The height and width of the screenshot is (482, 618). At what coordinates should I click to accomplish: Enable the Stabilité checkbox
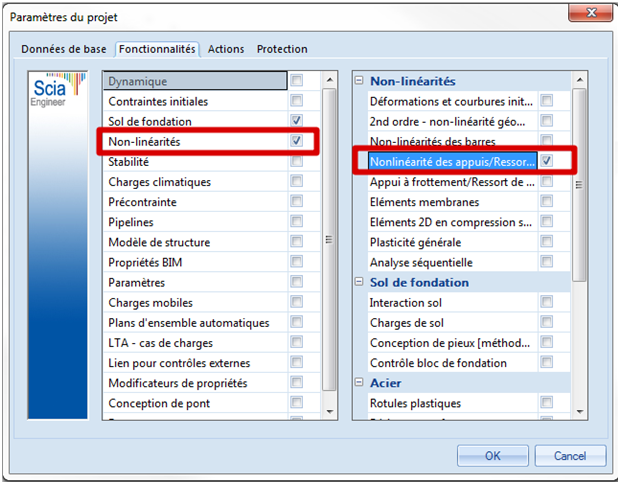click(297, 161)
